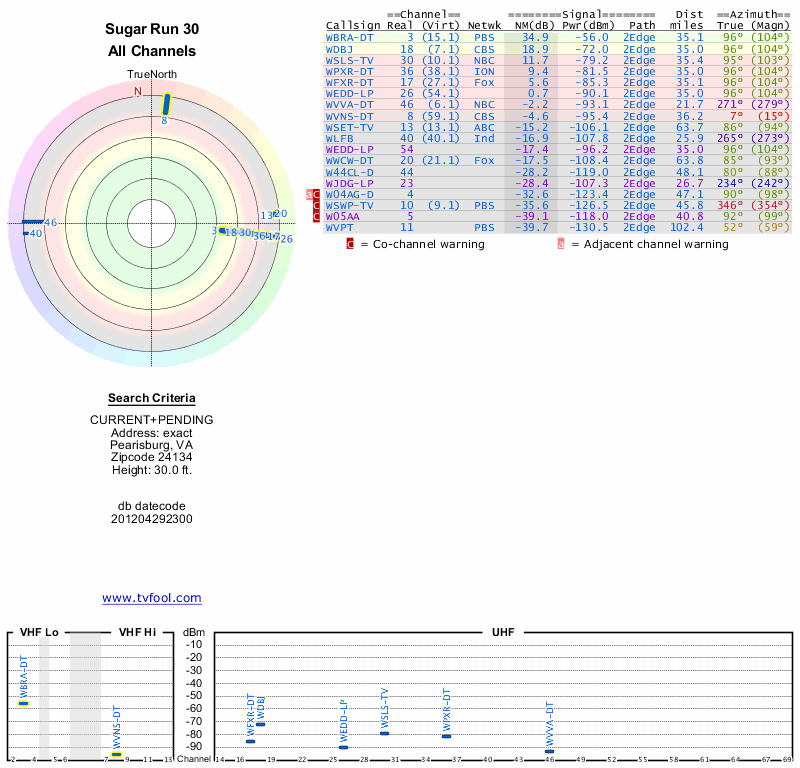Click the Sugar Run 30 title
The image size is (800, 768).
point(152,29)
